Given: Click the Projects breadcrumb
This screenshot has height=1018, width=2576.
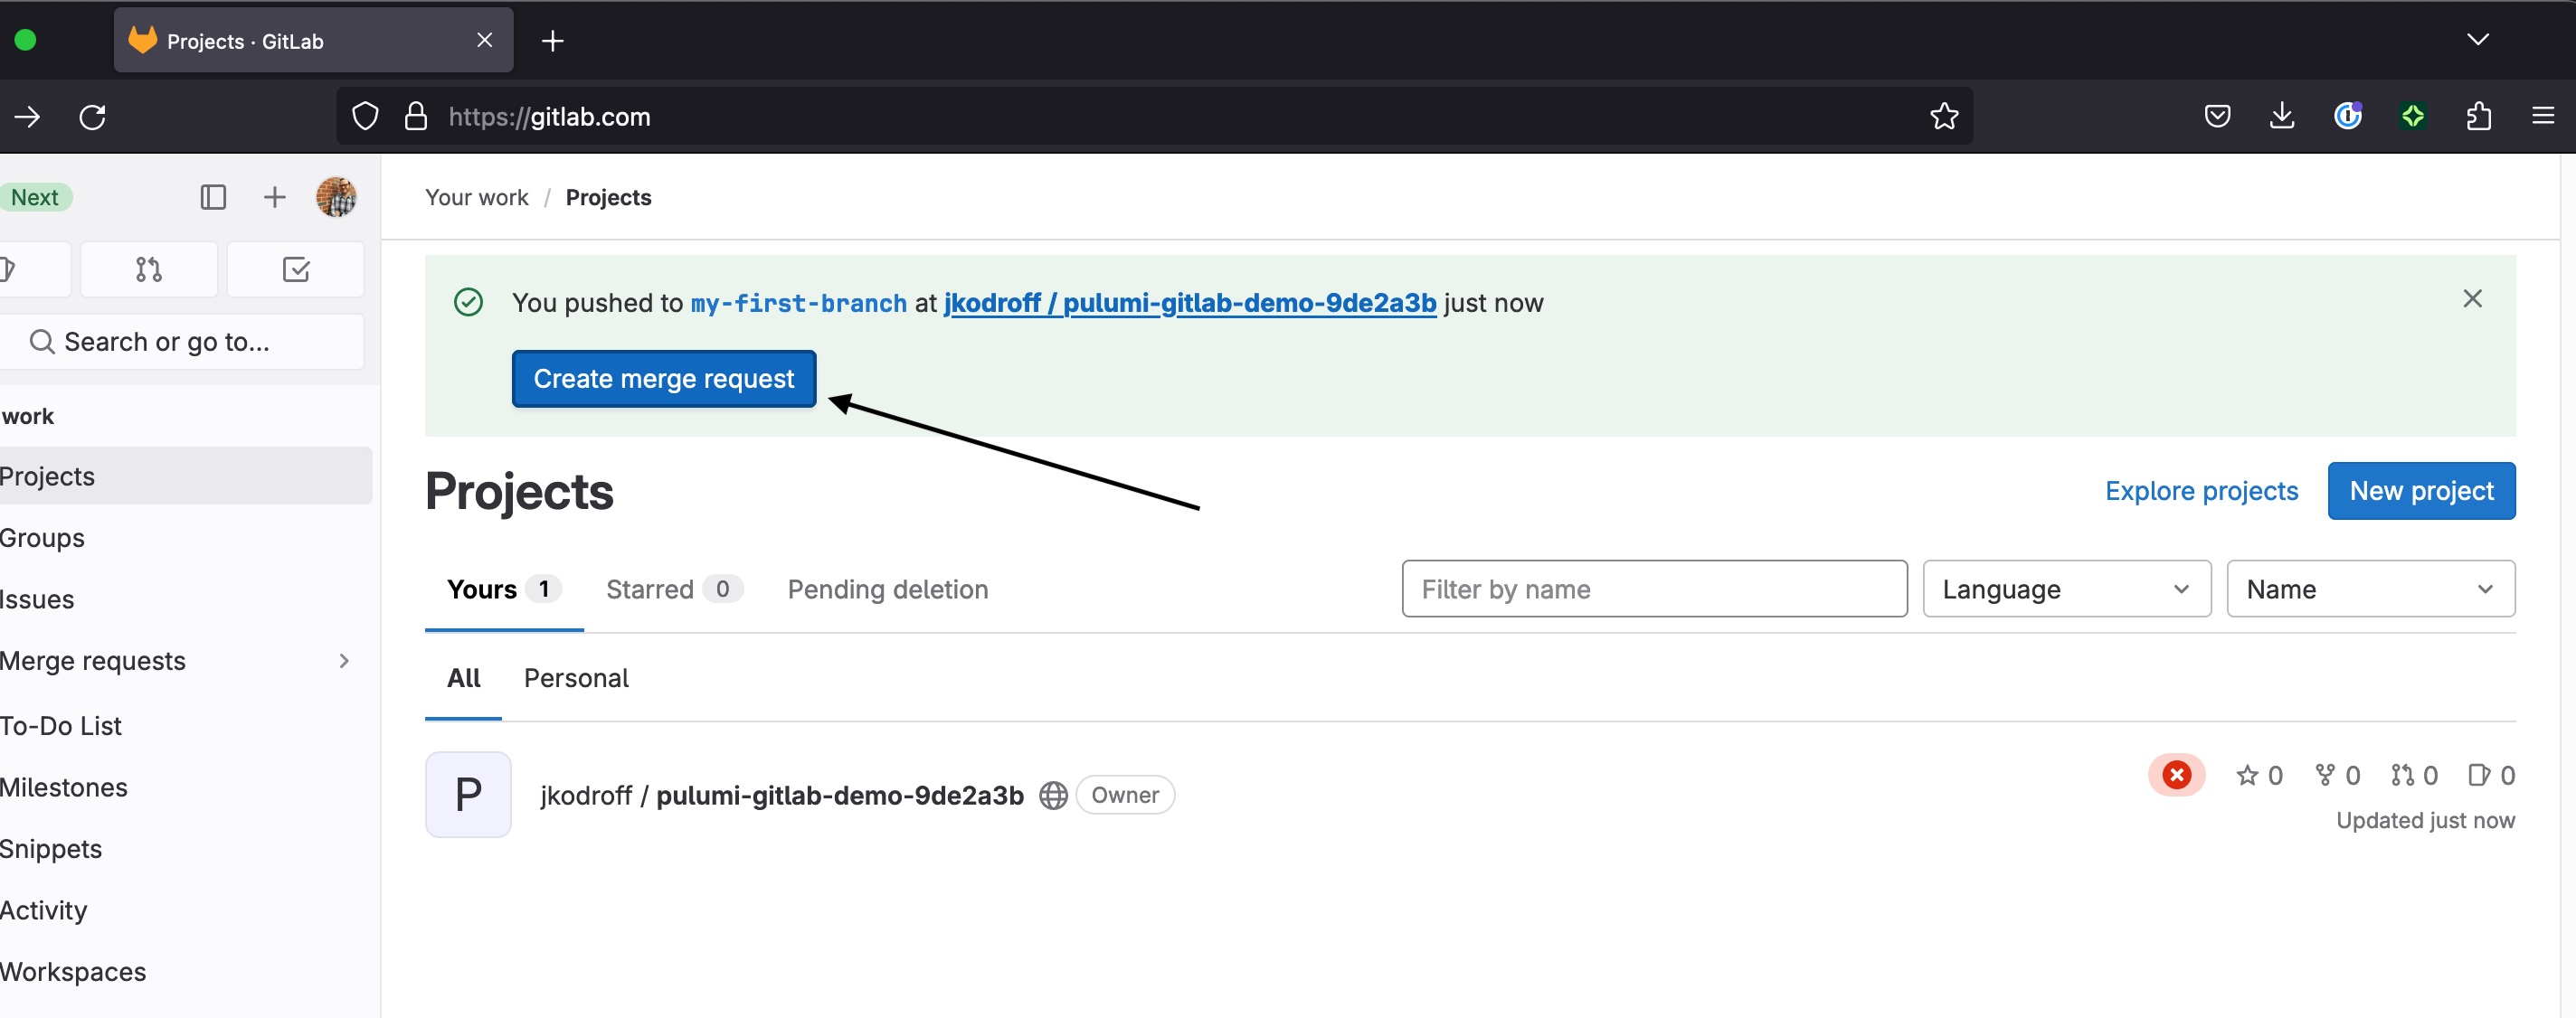Looking at the screenshot, I should pos(608,197).
